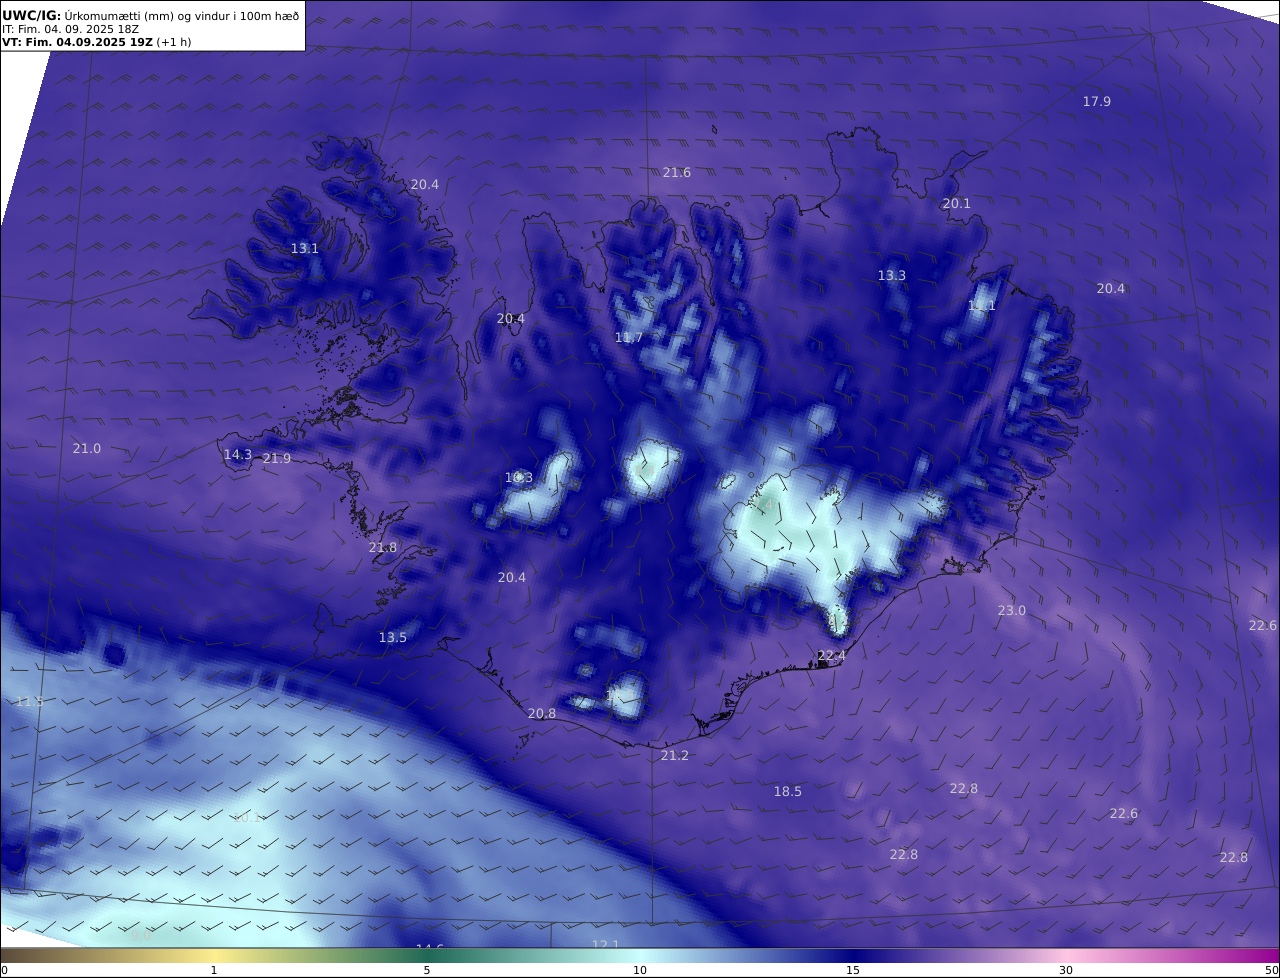1280x978 pixels.
Task: Click the 13.3 value label
Action: [x=892, y=275]
